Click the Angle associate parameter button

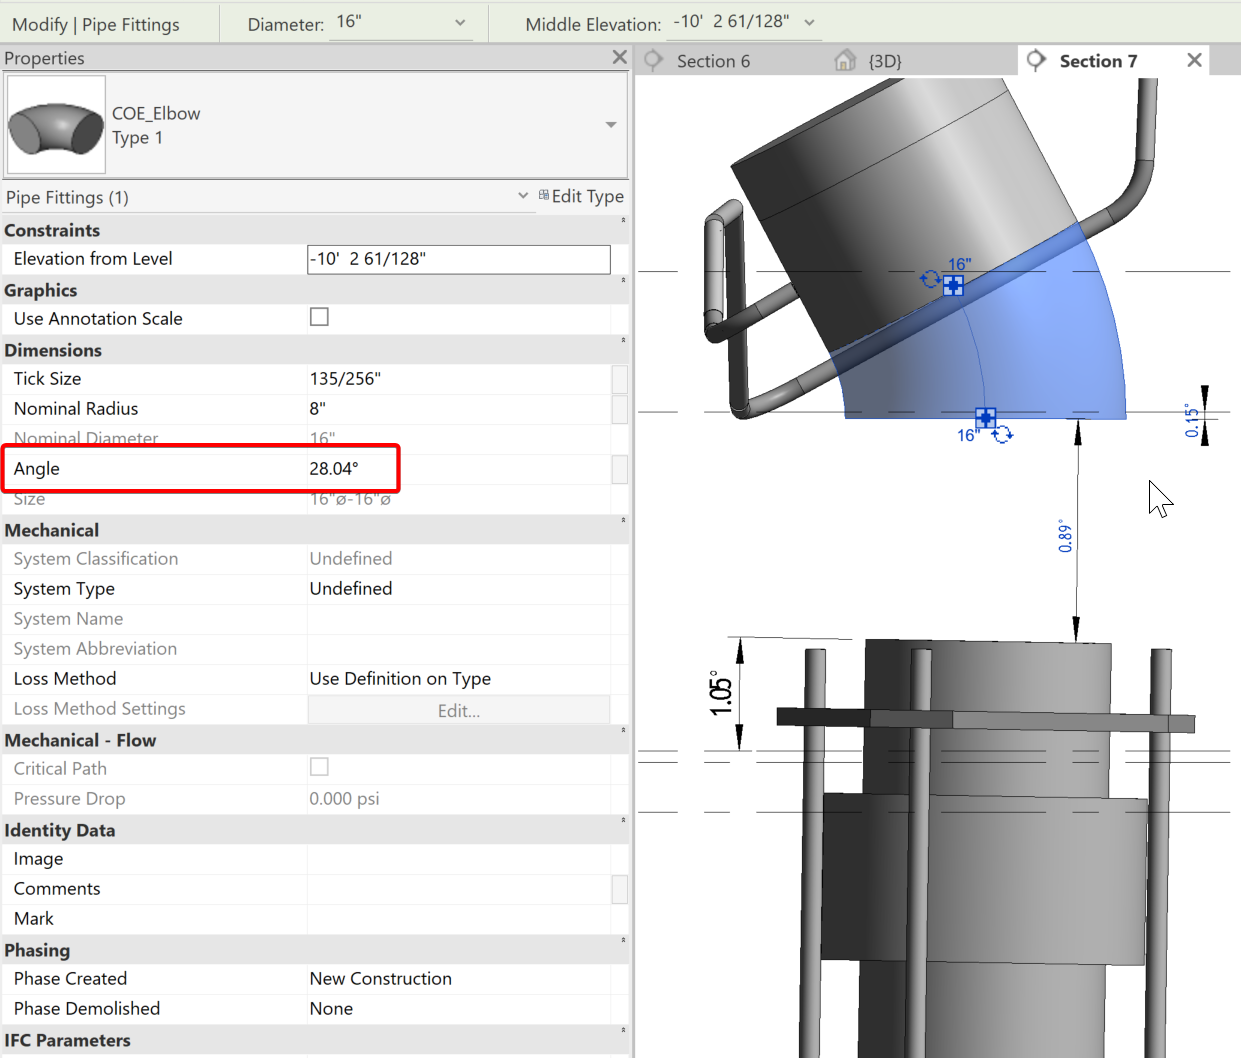pyautogui.click(x=620, y=469)
